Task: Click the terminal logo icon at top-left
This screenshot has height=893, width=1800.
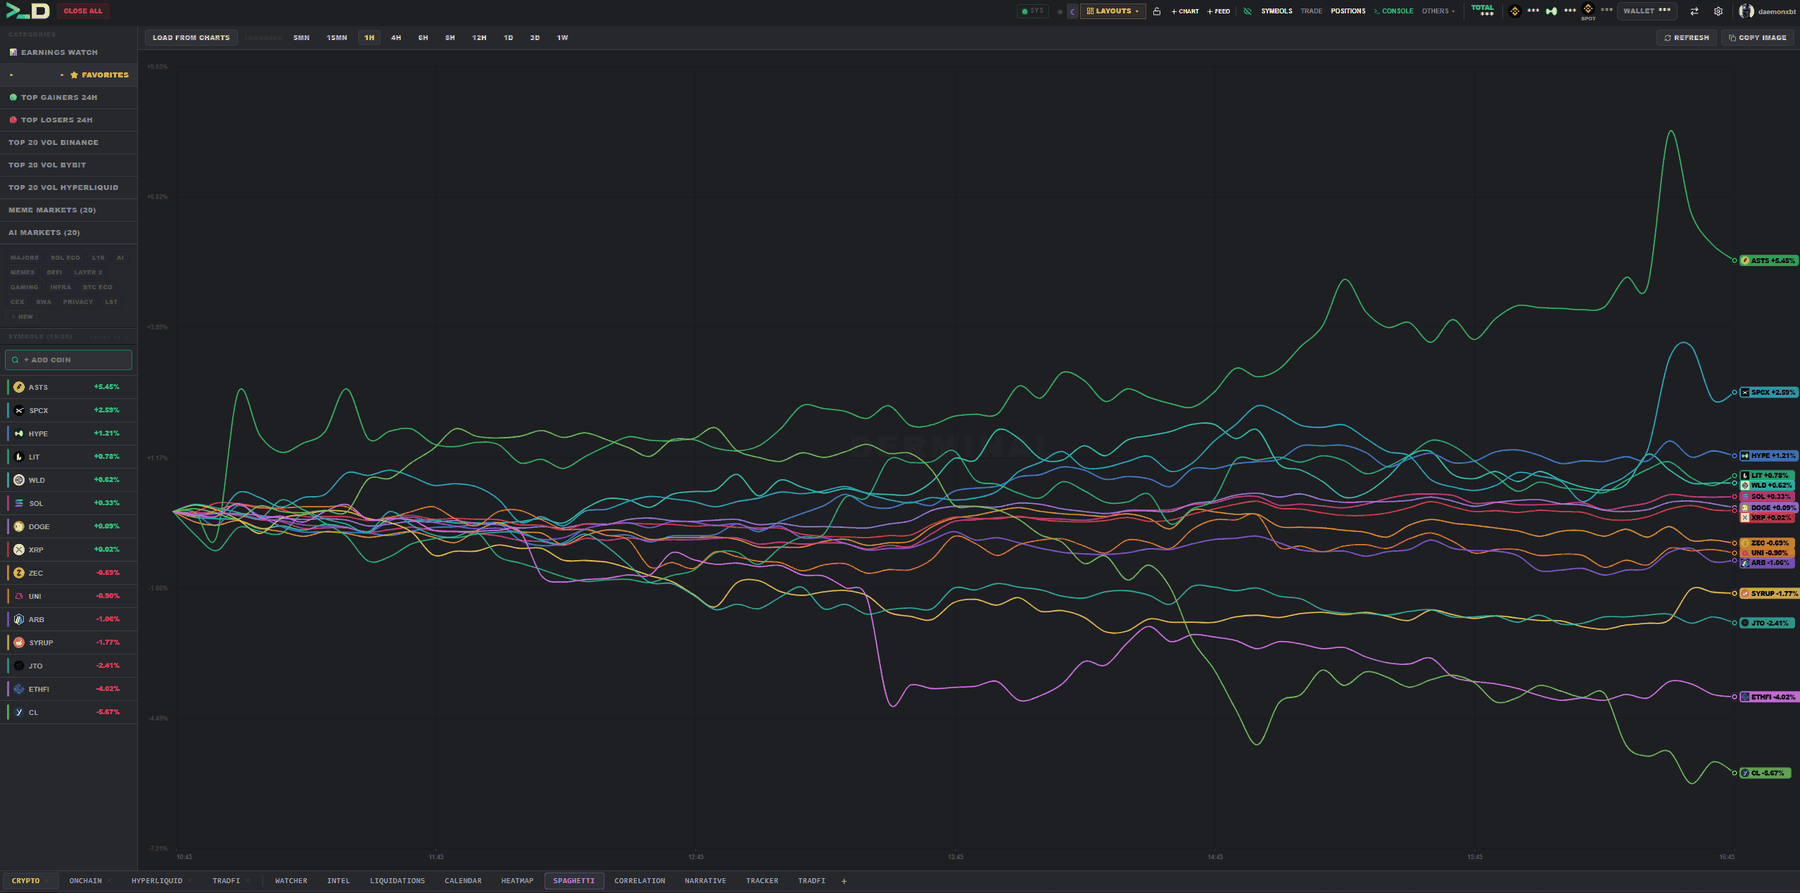Action: [27, 11]
